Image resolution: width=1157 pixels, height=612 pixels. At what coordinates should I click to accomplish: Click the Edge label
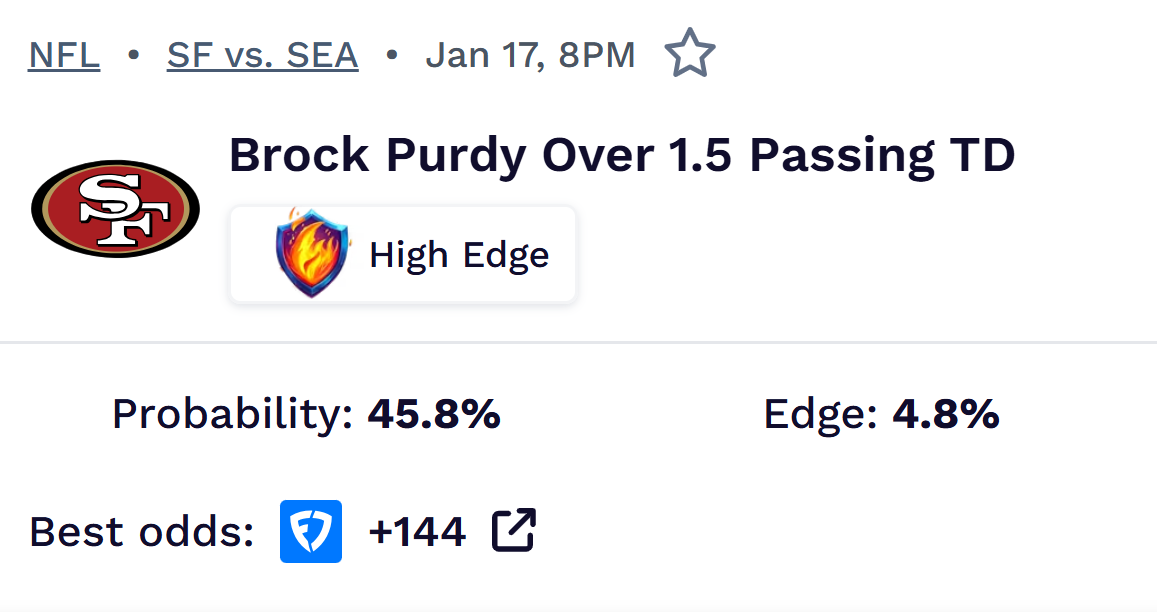(820, 414)
